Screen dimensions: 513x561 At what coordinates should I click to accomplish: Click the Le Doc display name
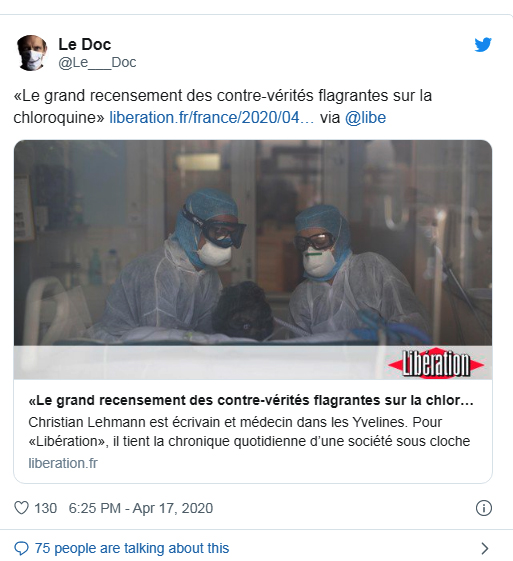(x=85, y=44)
